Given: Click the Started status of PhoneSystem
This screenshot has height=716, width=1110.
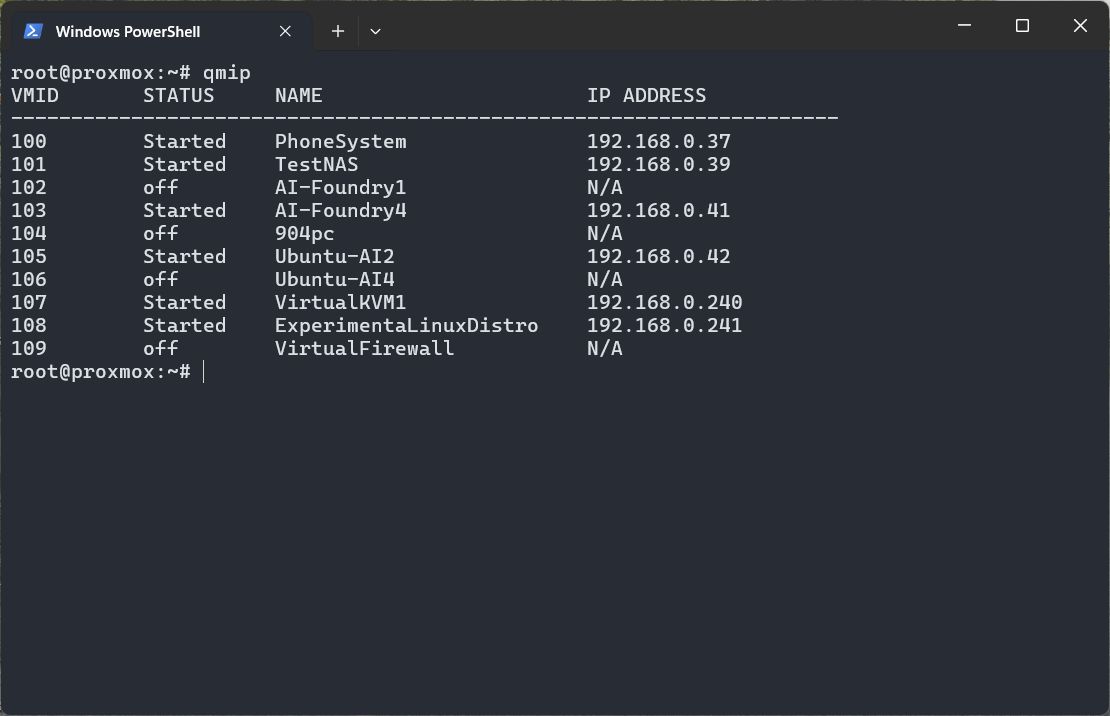Looking at the screenshot, I should tap(185, 142).
